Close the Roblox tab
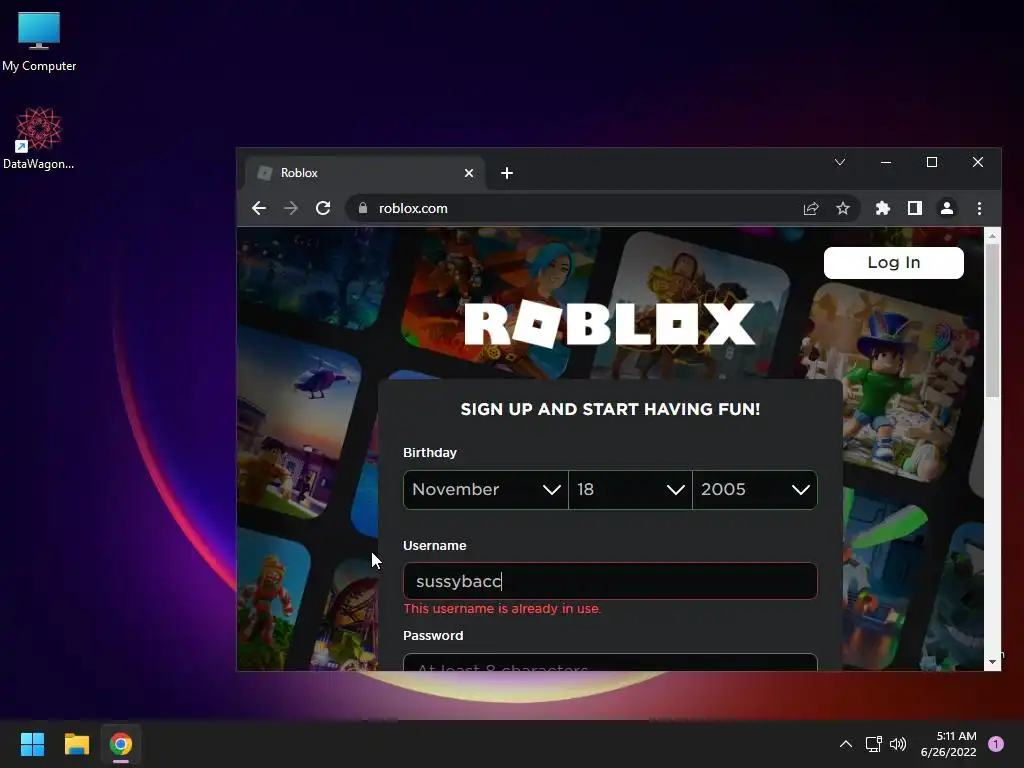 click(x=469, y=173)
